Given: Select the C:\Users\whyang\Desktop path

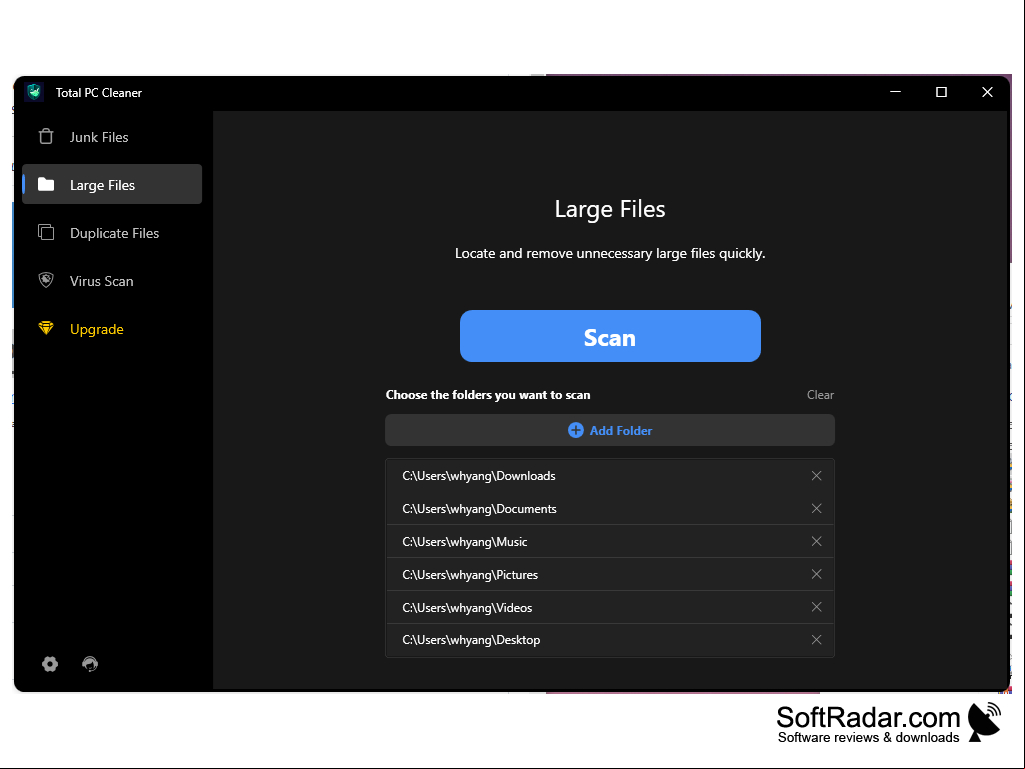Looking at the screenshot, I should pos(471,640).
